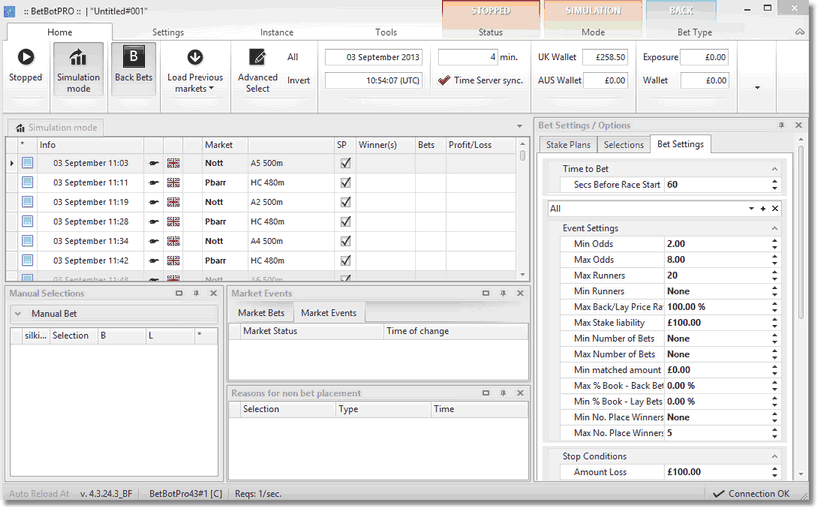The height and width of the screenshot is (509, 818).
Task: Close the Market Events panel
Action: pos(520,293)
